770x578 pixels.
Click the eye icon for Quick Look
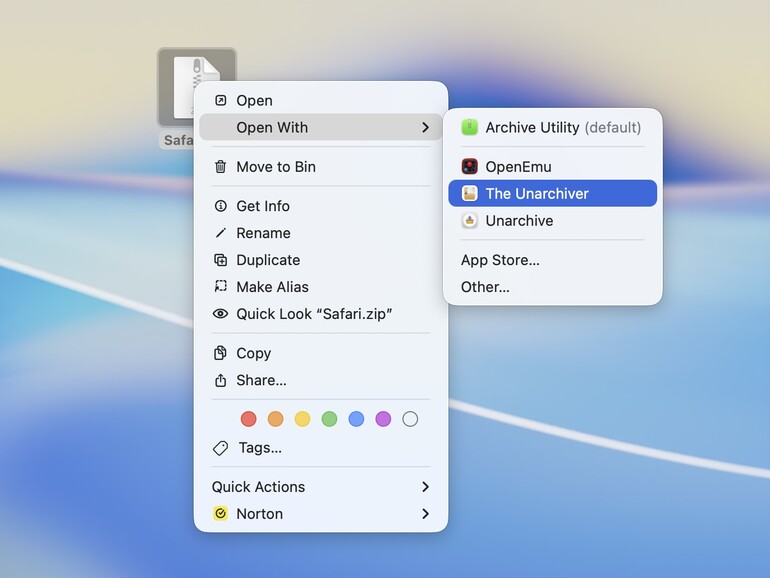220,313
